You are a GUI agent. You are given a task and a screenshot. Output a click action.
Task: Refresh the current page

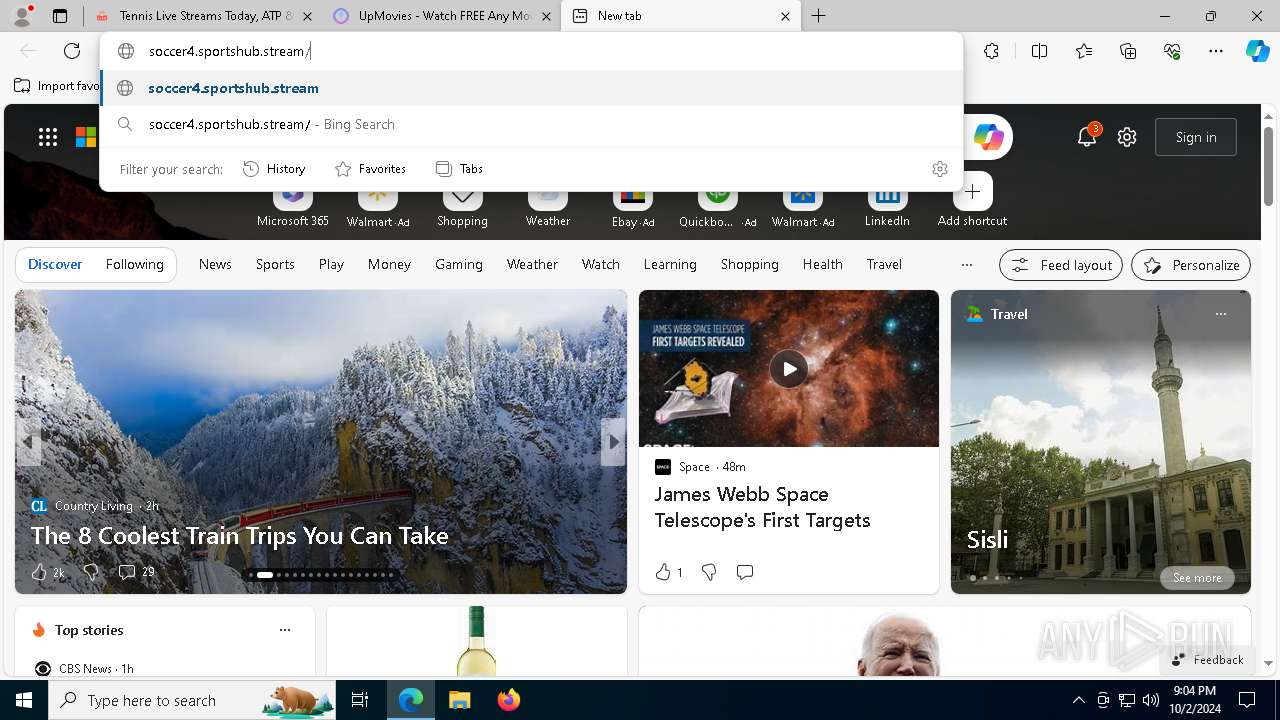(x=72, y=51)
